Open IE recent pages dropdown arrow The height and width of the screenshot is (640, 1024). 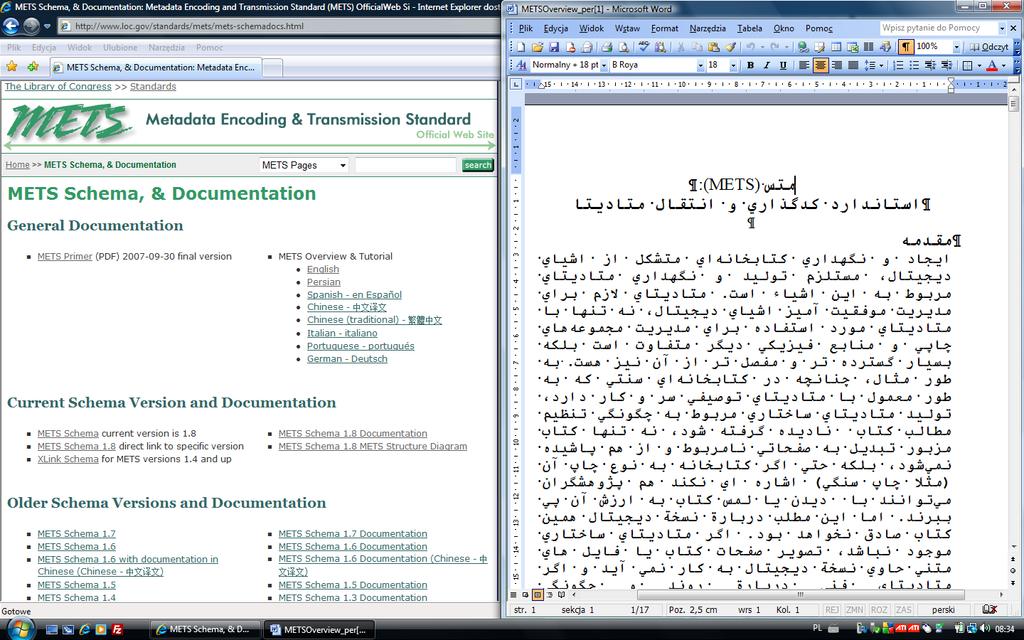[x=47, y=26]
